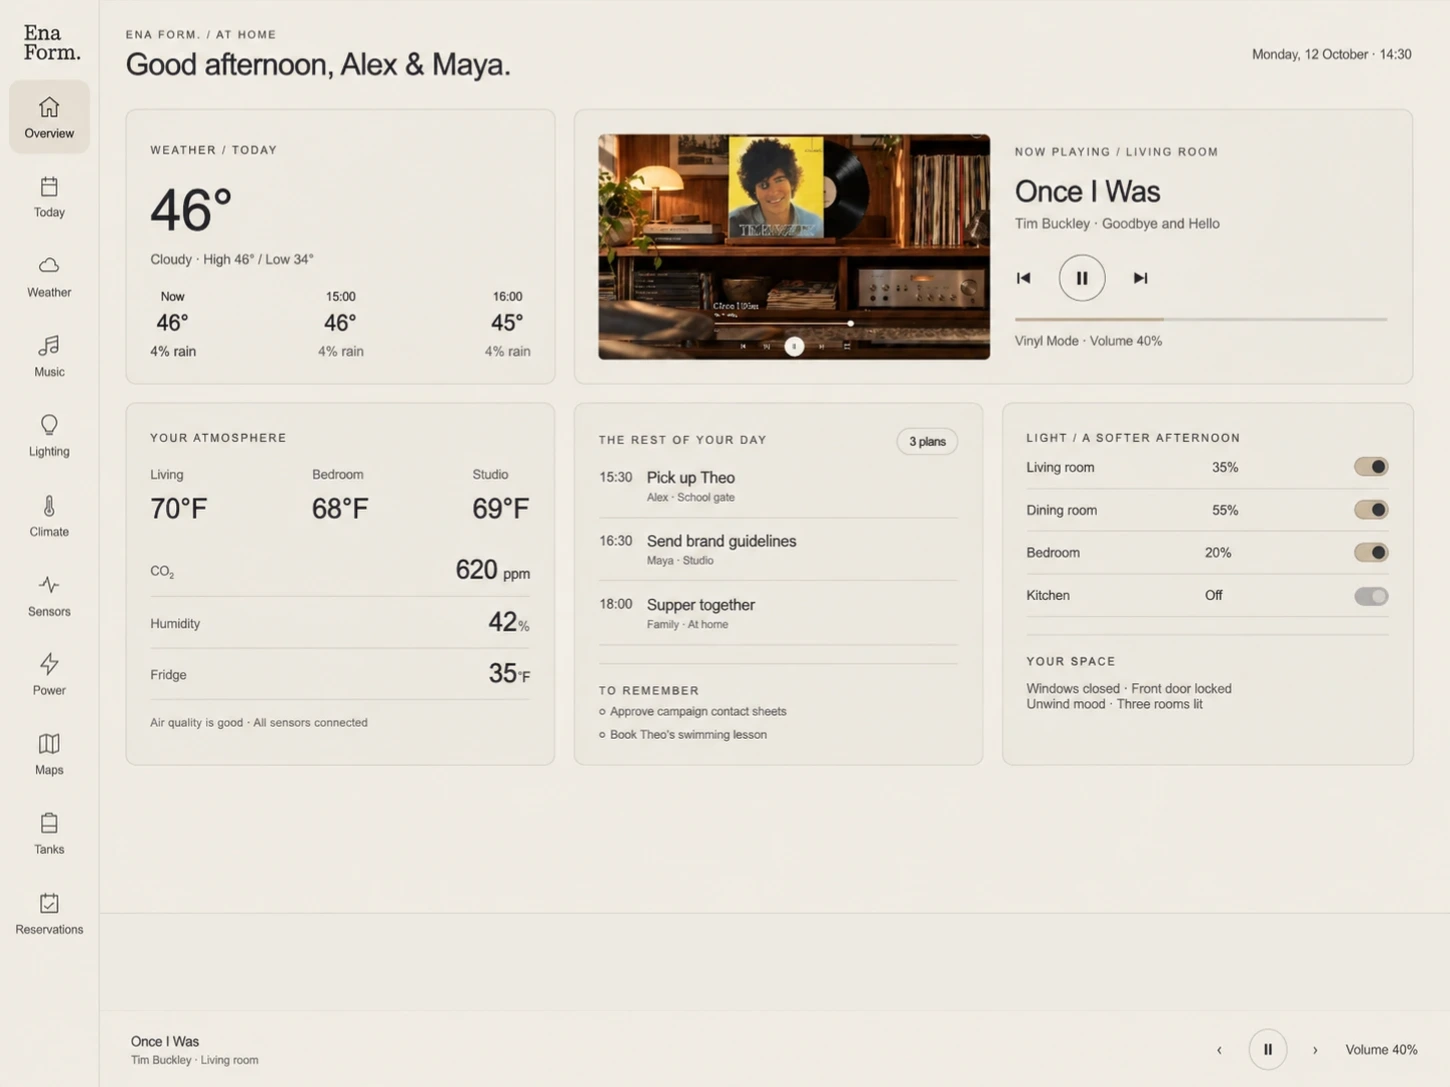Image resolution: width=1450 pixels, height=1087 pixels.
Task: Click Windows closed · Front door locked status
Action: coord(1129,689)
